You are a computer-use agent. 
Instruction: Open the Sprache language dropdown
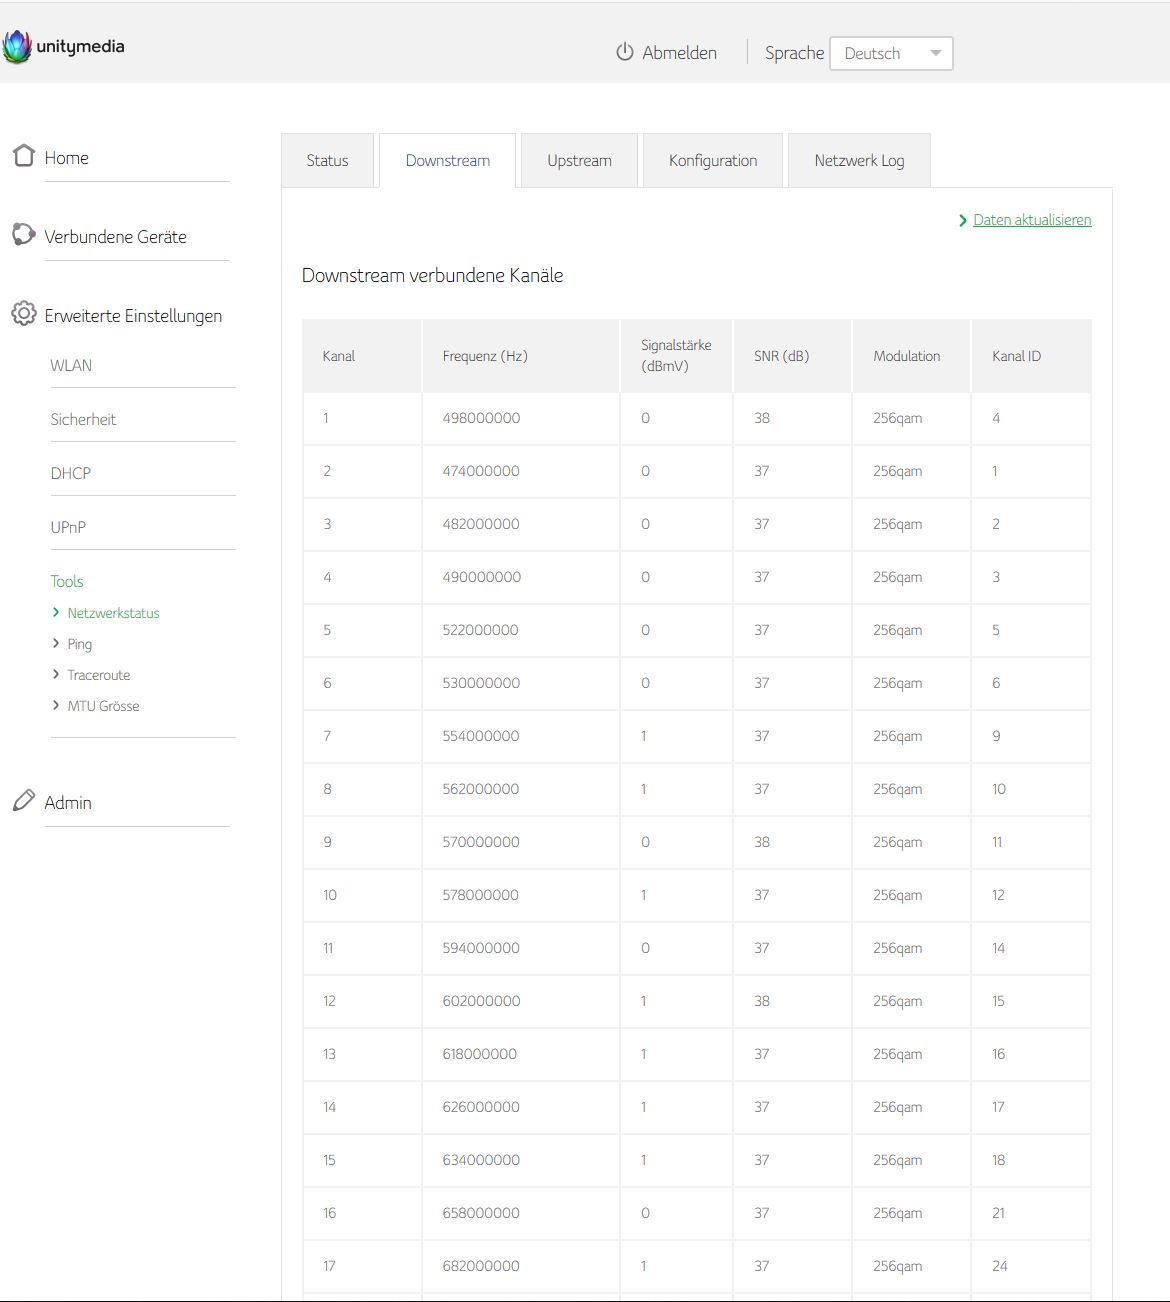(x=891, y=53)
